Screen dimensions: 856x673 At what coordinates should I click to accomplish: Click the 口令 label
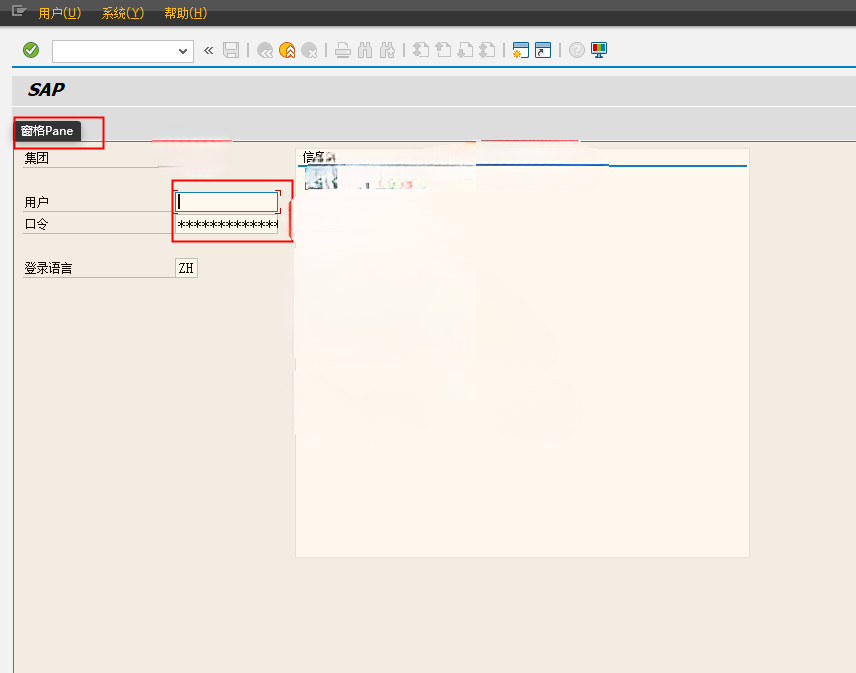37,224
